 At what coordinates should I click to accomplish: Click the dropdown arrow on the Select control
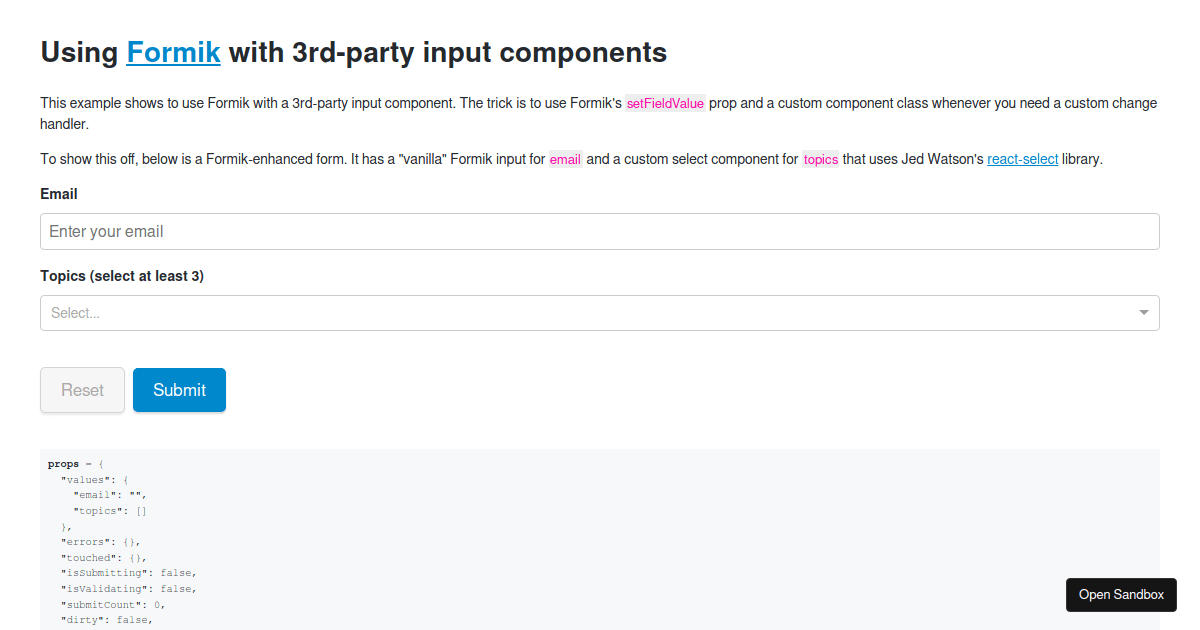point(1142,313)
